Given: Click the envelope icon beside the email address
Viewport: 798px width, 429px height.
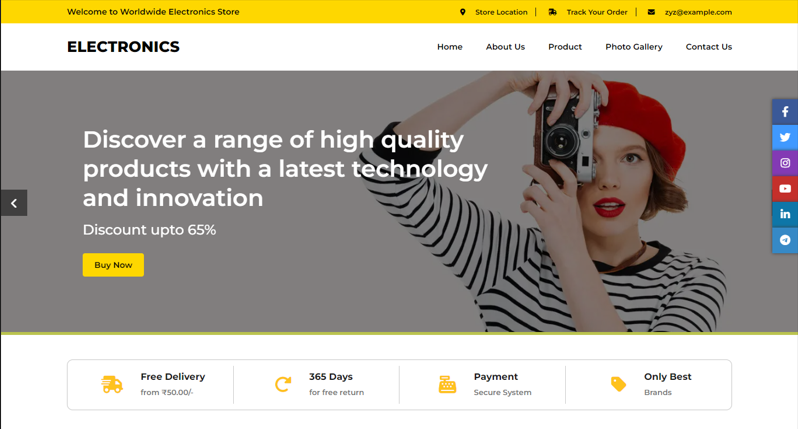Looking at the screenshot, I should coord(651,12).
